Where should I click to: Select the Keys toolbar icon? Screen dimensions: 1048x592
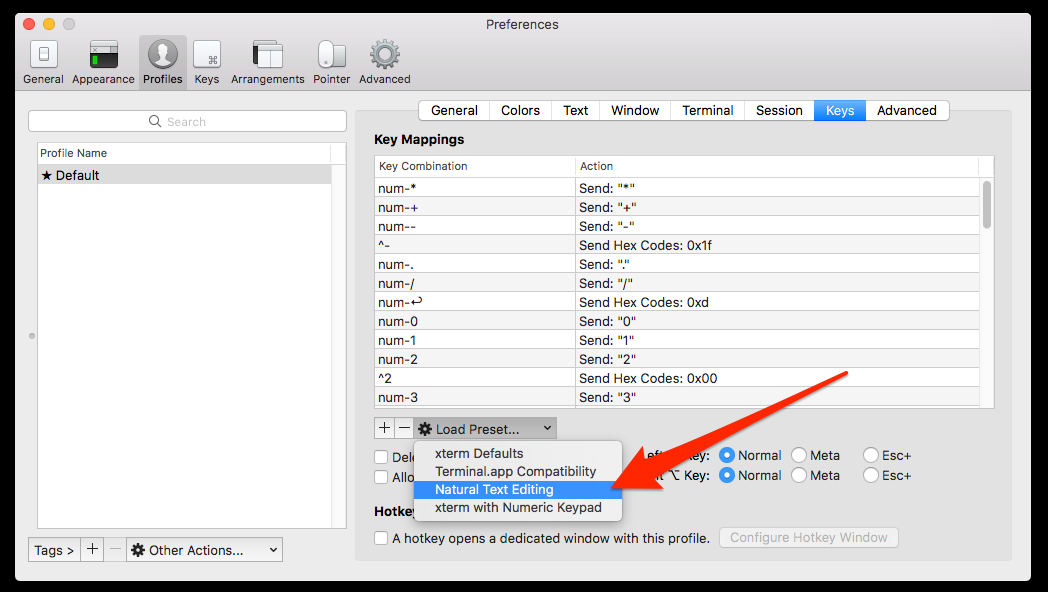click(207, 62)
